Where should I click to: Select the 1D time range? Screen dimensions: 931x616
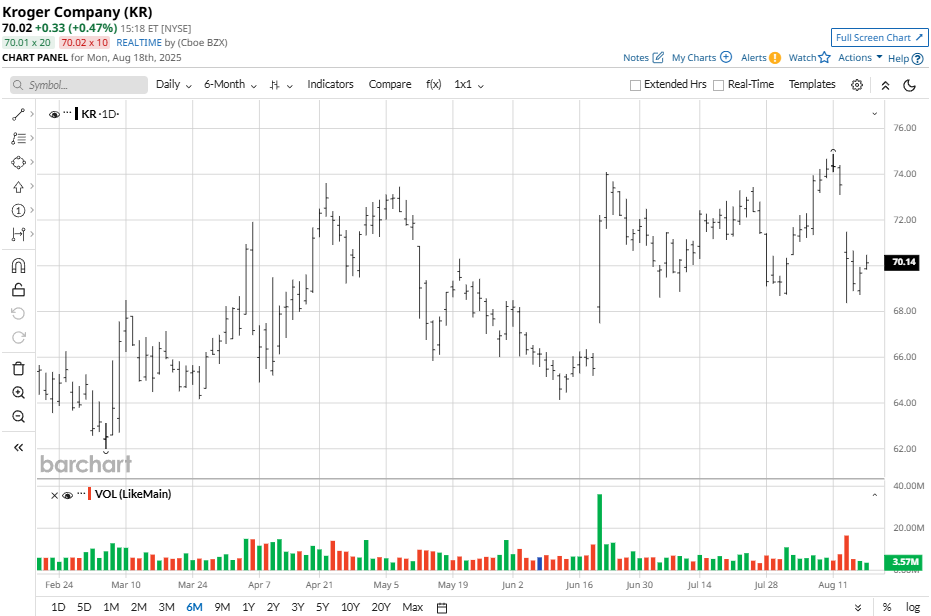point(58,607)
